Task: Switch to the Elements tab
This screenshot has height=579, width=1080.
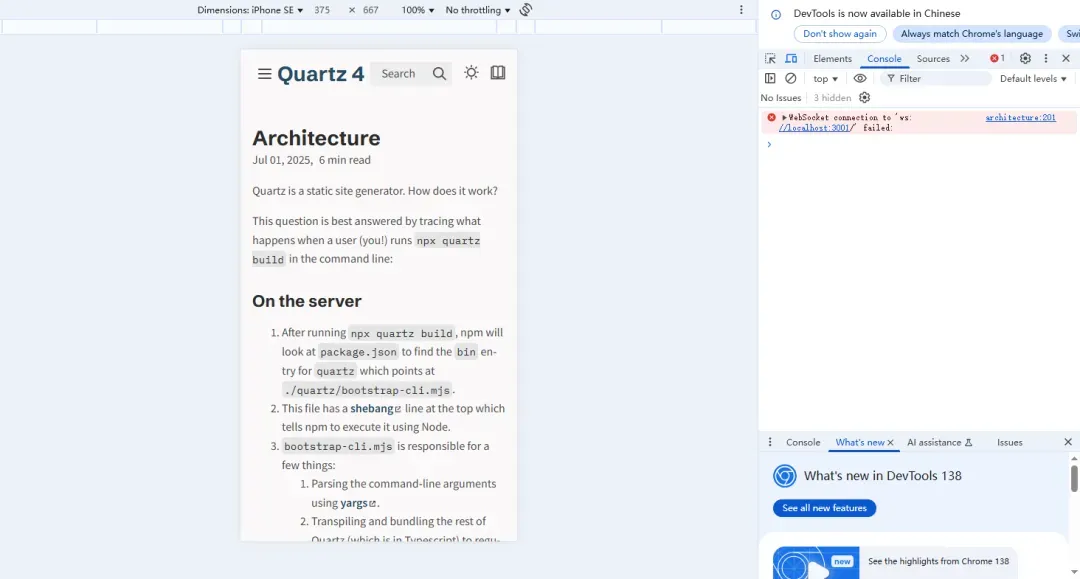Action: (832, 59)
